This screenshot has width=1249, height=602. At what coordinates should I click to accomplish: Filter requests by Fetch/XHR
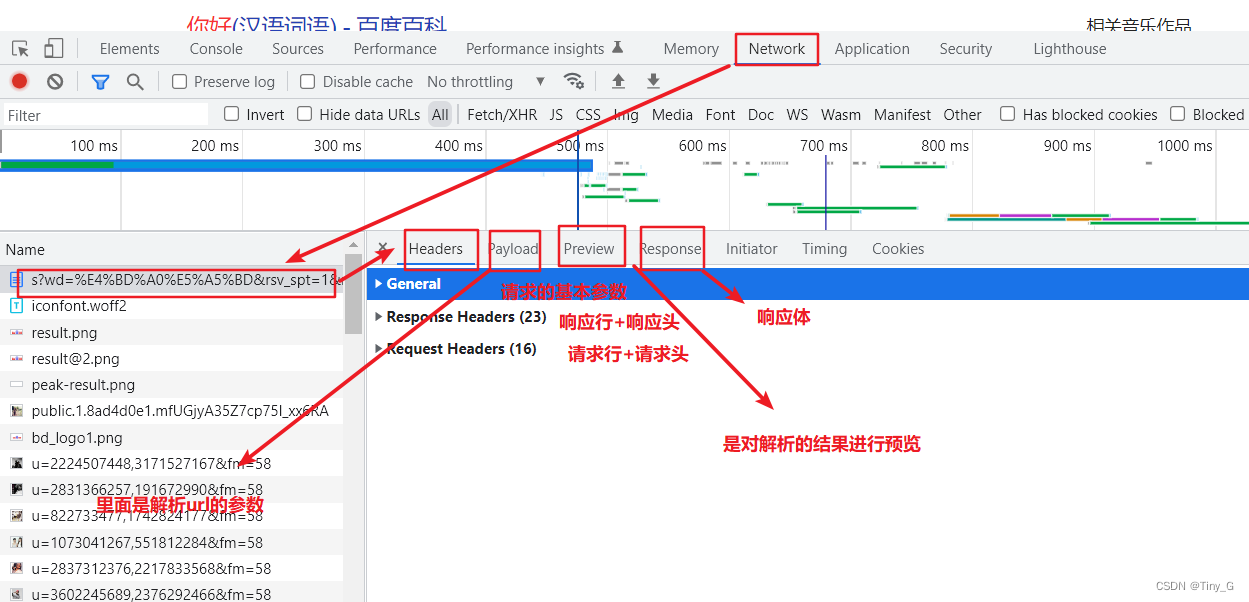tap(502, 115)
